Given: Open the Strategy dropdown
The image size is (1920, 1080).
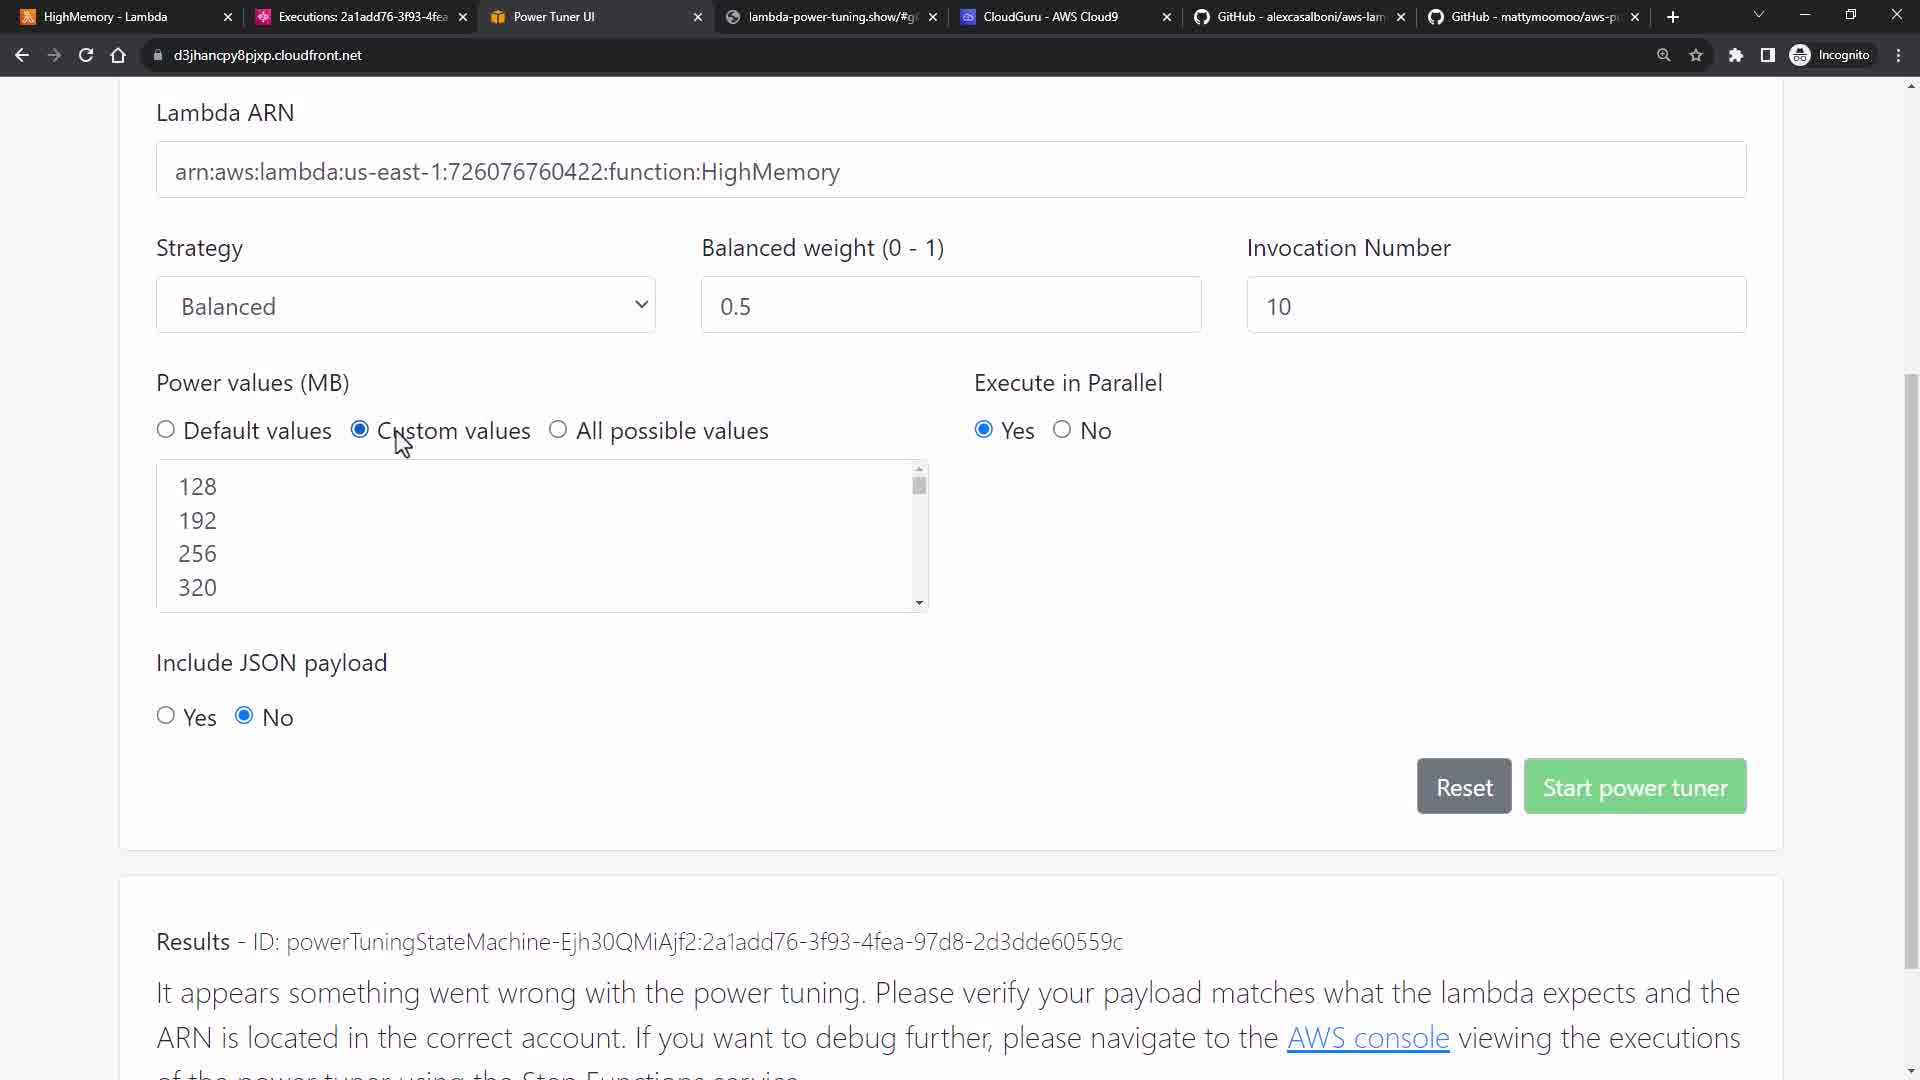Looking at the screenshot, I should [405, 305].
